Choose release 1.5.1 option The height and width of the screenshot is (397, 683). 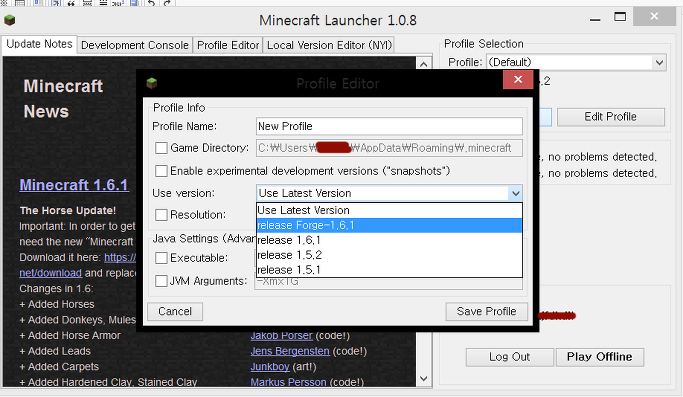pos(389,270)
